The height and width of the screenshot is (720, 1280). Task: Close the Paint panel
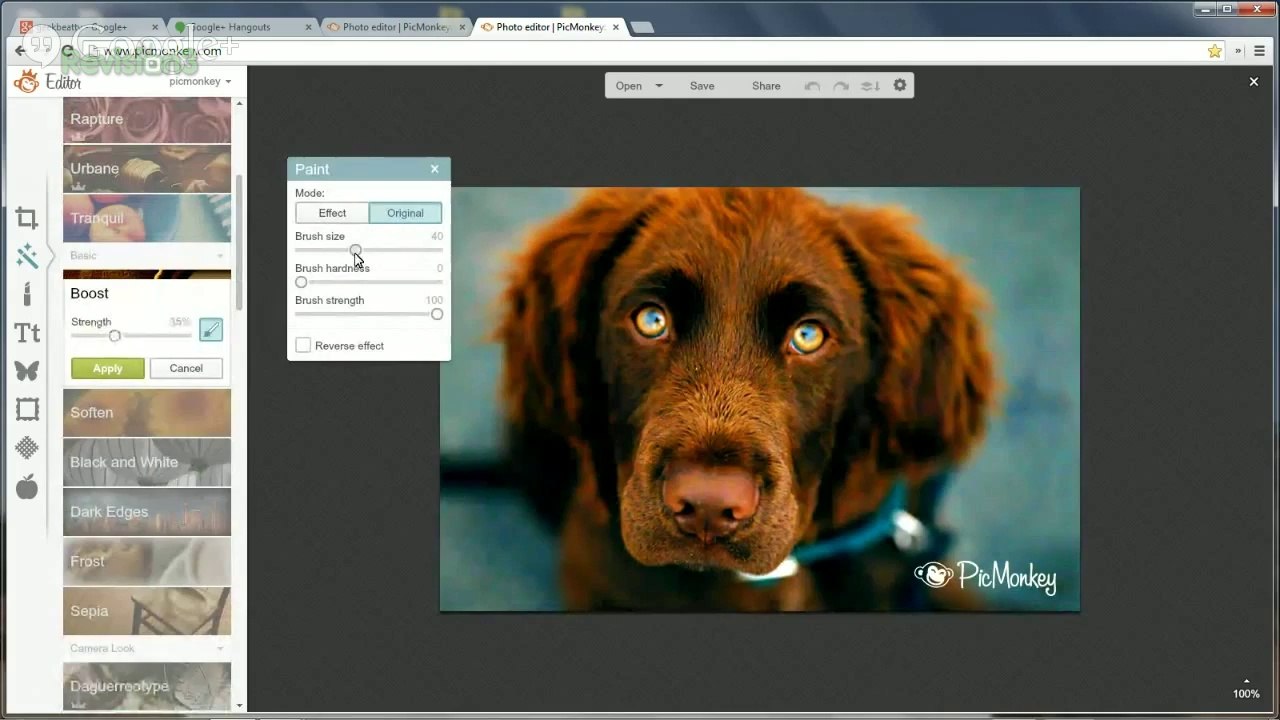[x=435, y=169]
